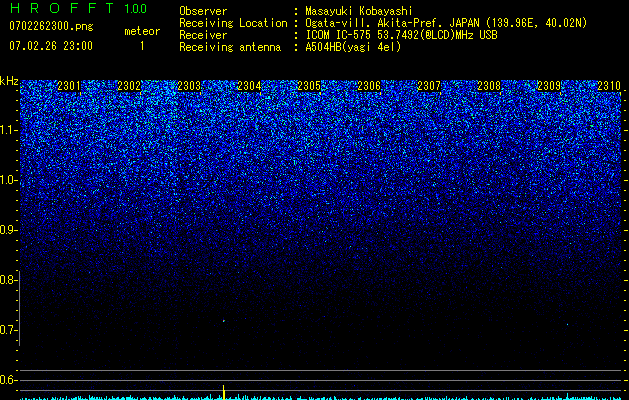The width and height of the screenshot is (629, 400).
Task: Click the 2306 time marker
Action: [x=369, y=86]
